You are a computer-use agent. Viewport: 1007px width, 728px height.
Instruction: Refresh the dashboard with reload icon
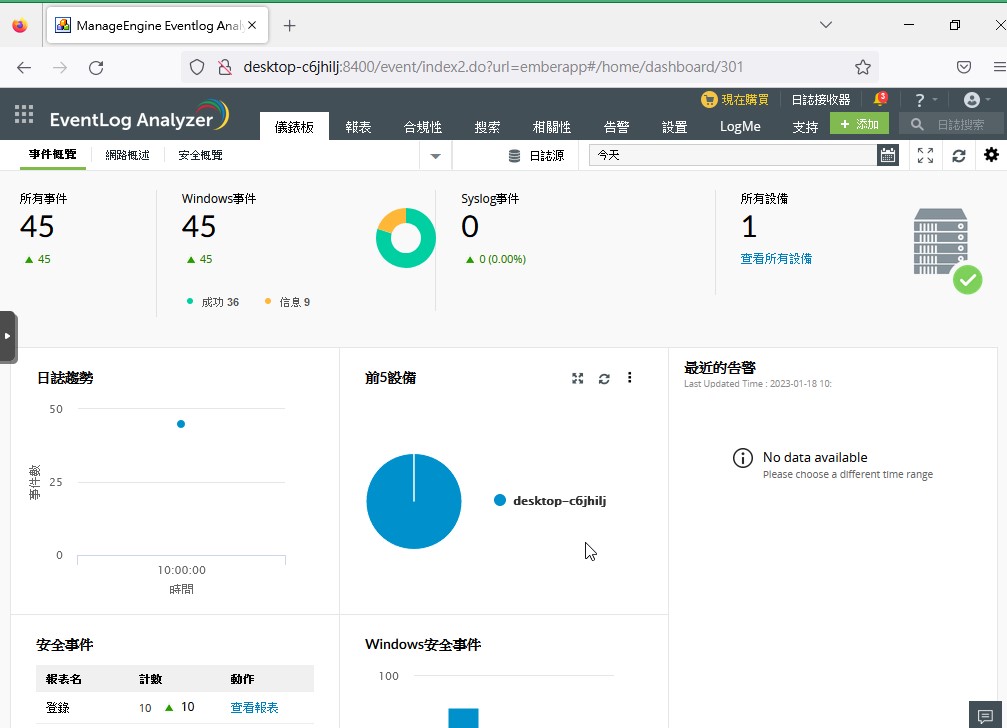point(958,155)
